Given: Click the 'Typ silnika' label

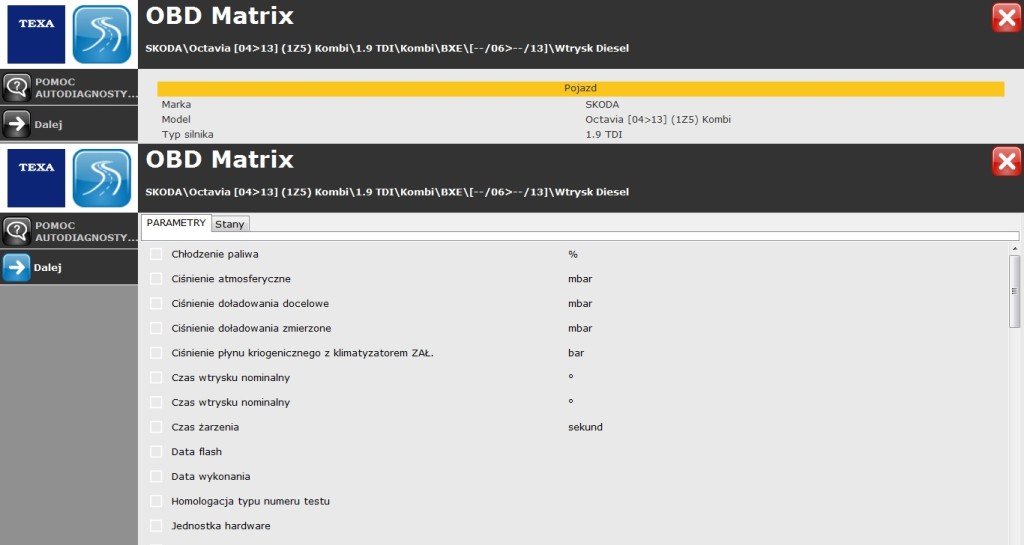Looking at the screenshot, I should coord(187,134).
